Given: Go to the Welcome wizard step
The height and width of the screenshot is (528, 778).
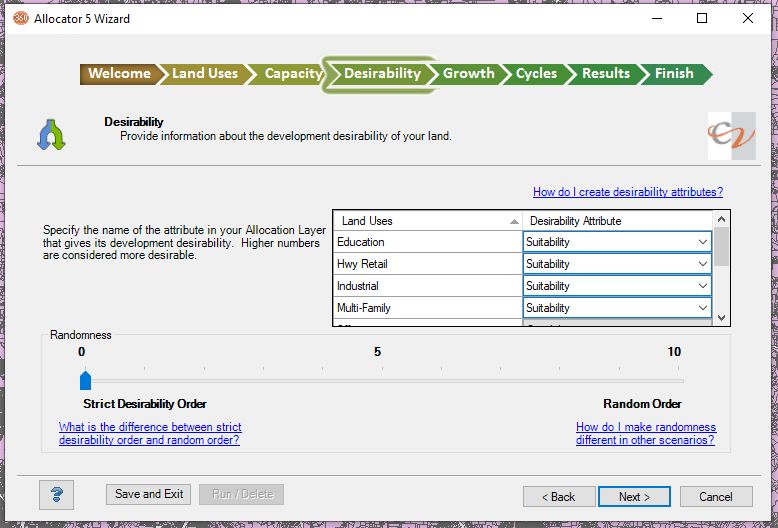Looking at the screenshot, I should (119, 74).
